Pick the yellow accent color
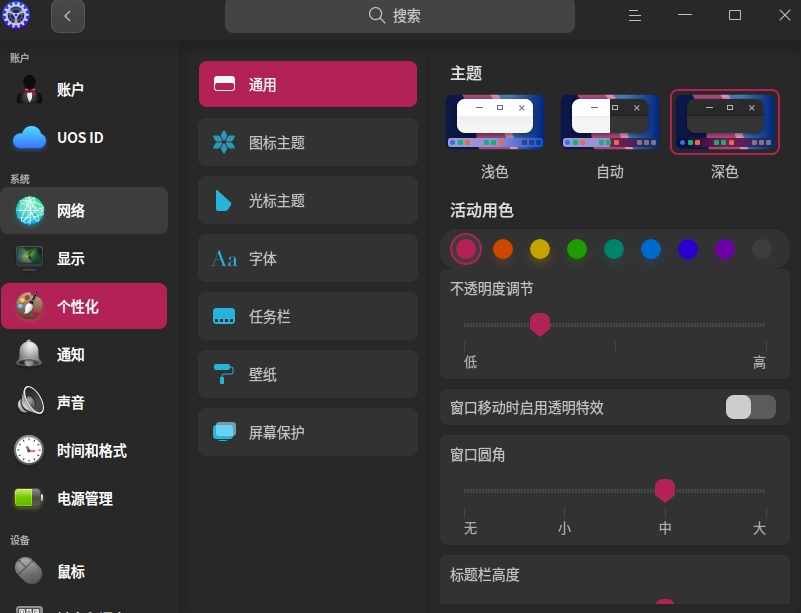Screen dimensions: 801x613 pyautogui.click(x=540, y=249)
